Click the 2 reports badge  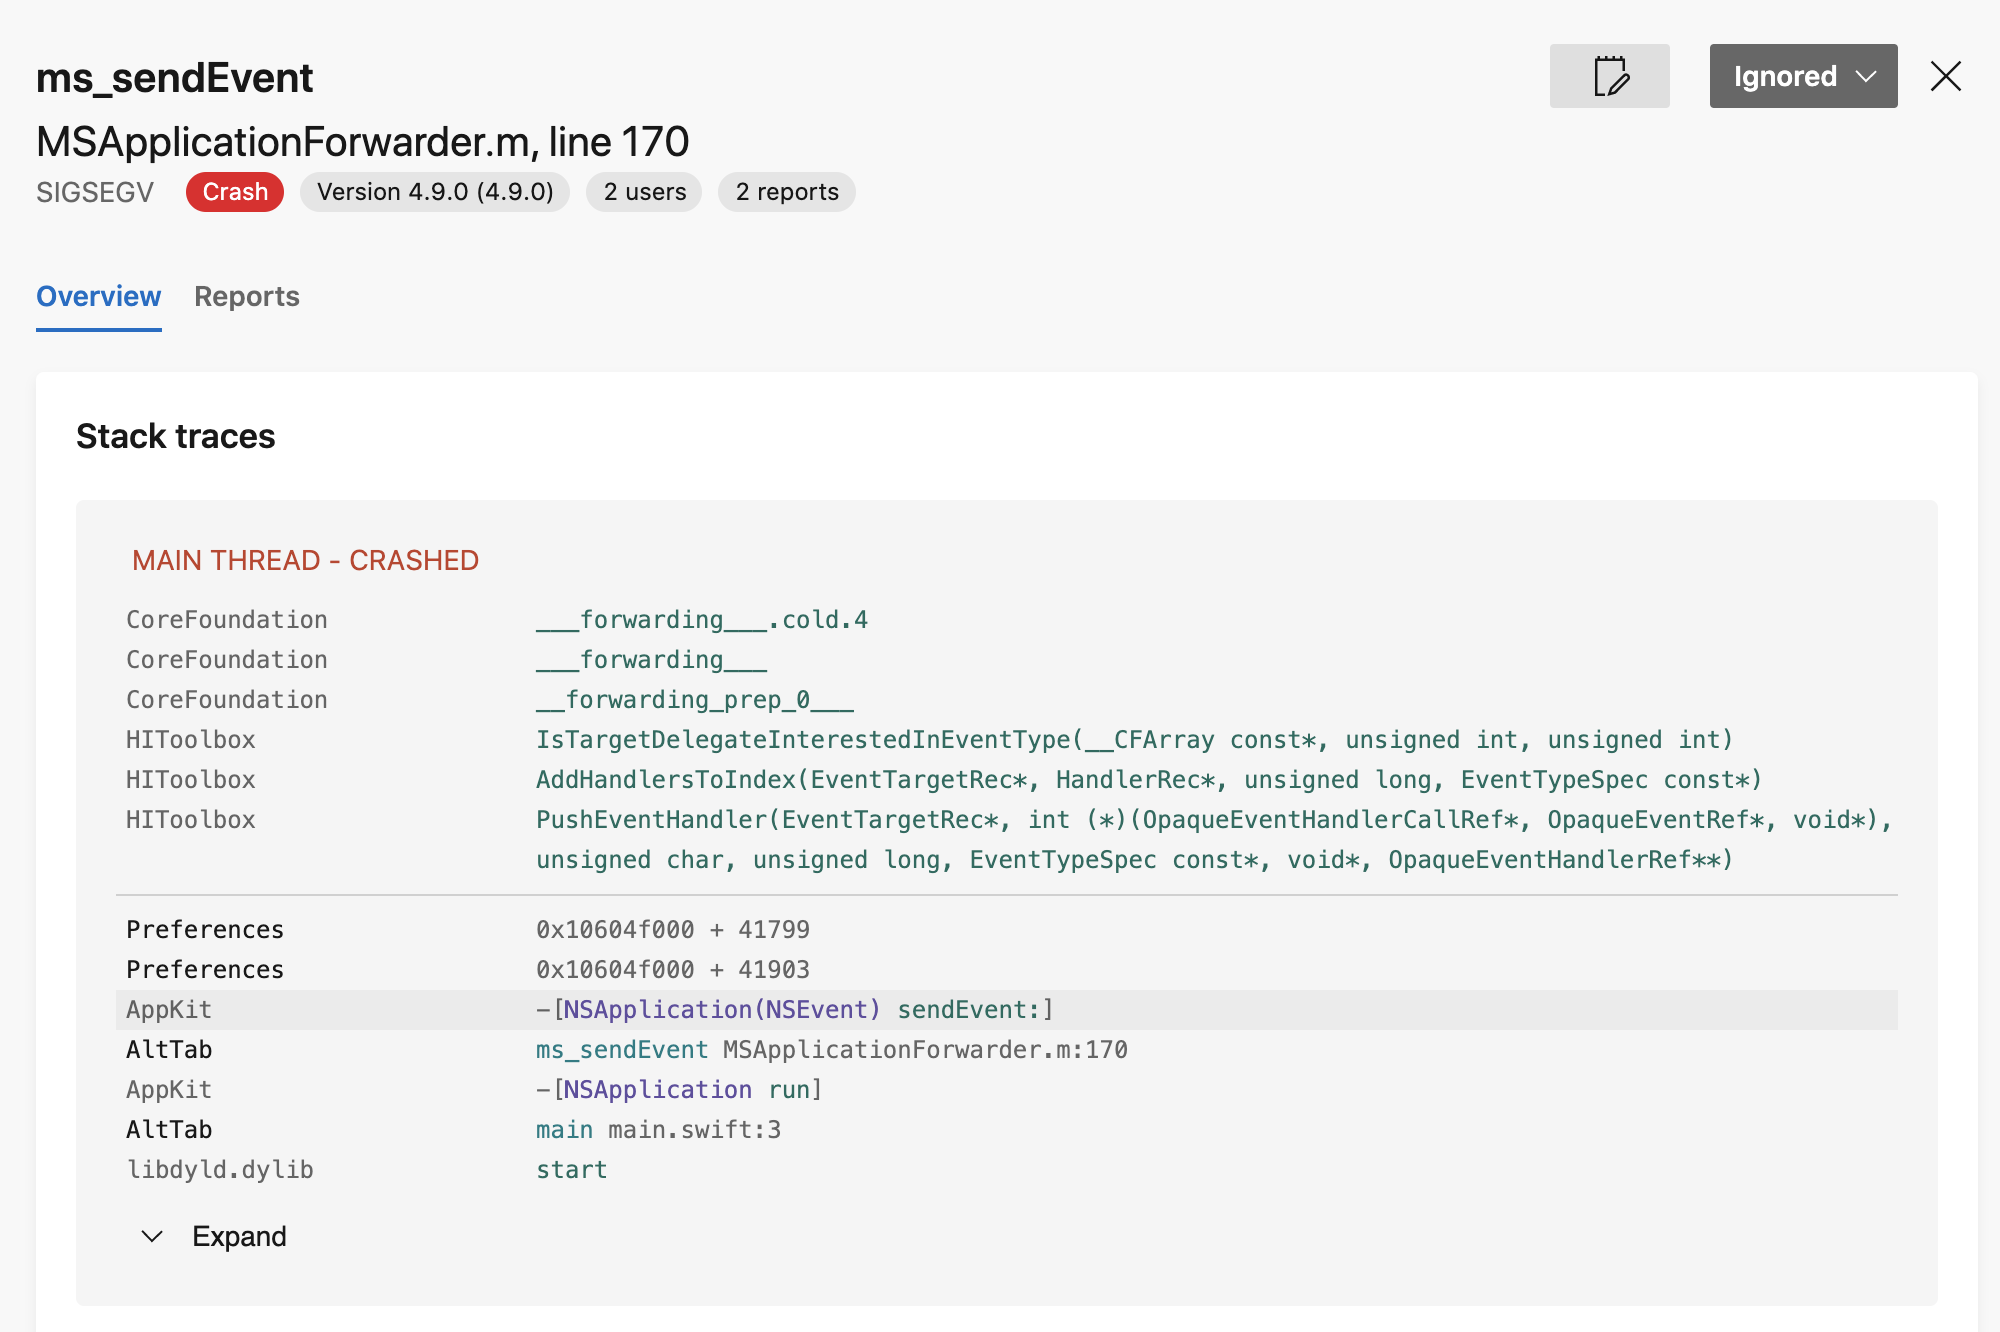786,192
